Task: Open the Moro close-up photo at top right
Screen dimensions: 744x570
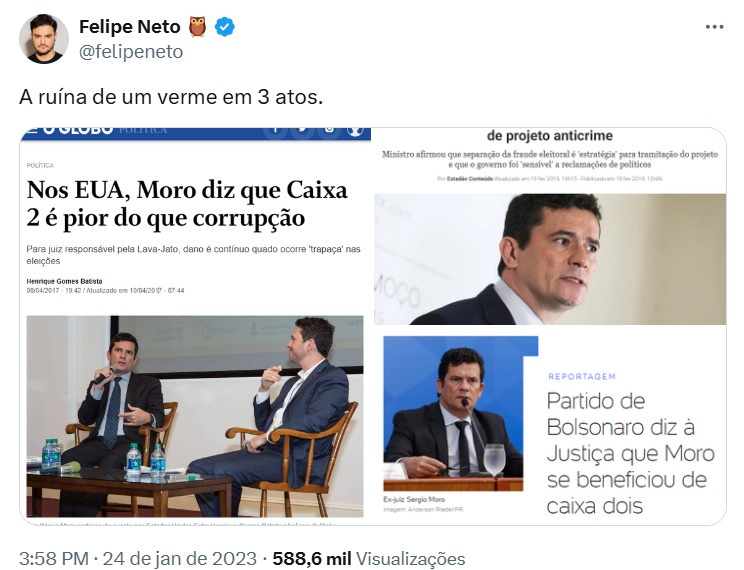Action: coord(550,259)
